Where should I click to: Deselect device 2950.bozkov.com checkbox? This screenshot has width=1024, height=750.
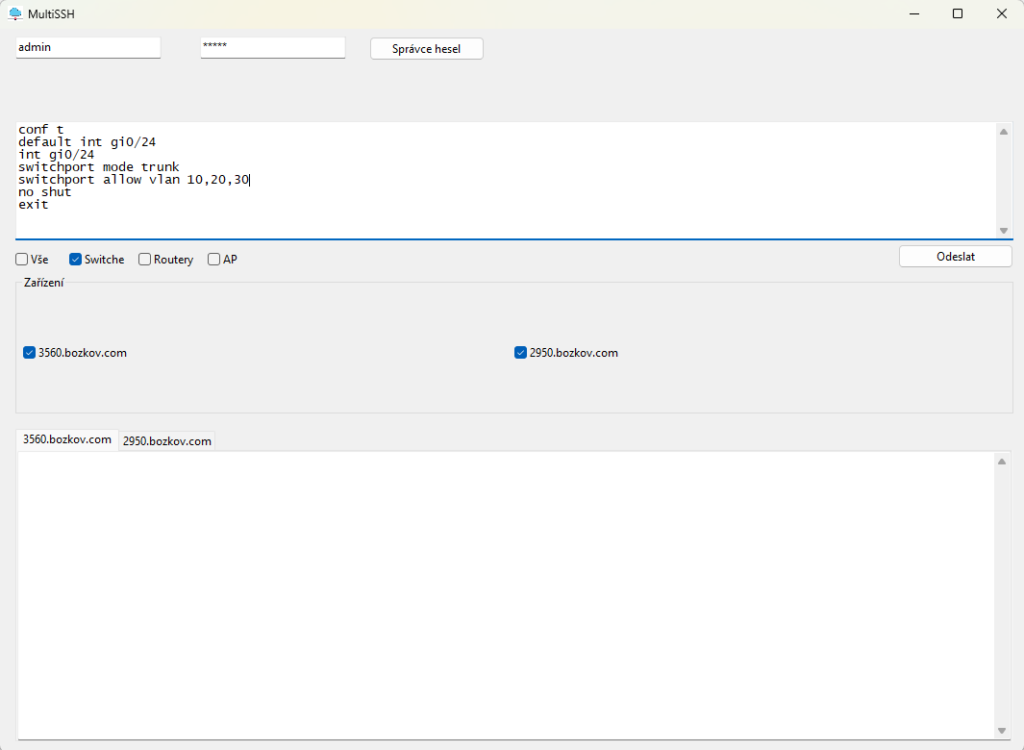[520, 353]
